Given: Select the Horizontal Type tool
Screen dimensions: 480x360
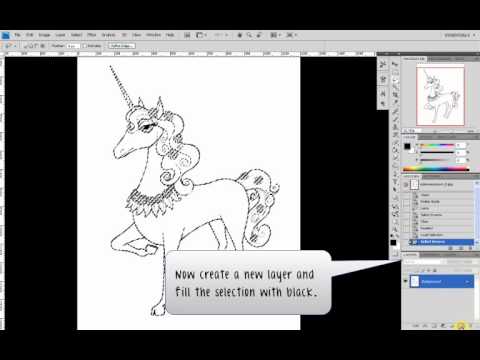Looking at the screenshot, I should [395, 182].
